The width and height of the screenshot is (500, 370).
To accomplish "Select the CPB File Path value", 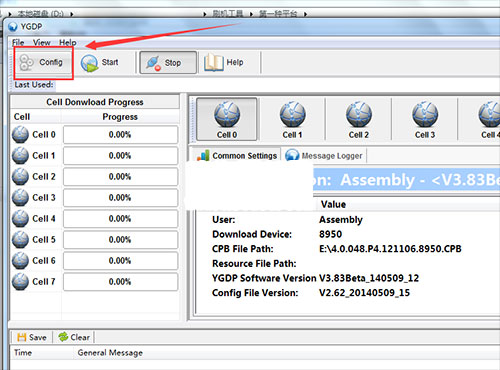I will (x=390, y=249).
